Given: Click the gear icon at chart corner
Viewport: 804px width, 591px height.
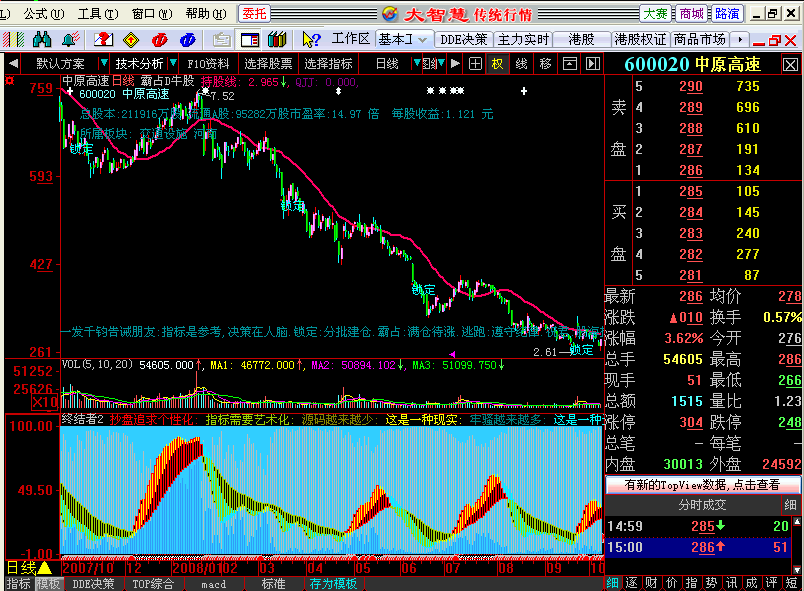Looking at the screenshot, I should pos(9,80).
